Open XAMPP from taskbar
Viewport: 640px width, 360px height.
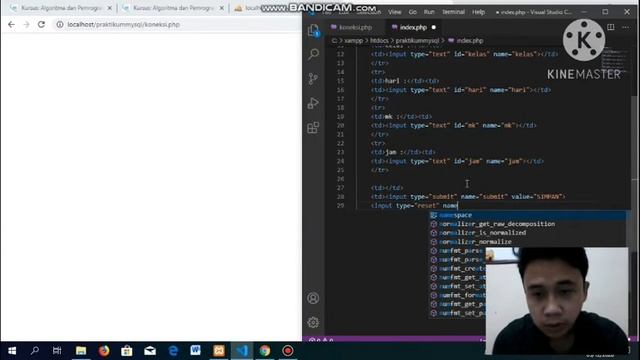coord(219,351)
